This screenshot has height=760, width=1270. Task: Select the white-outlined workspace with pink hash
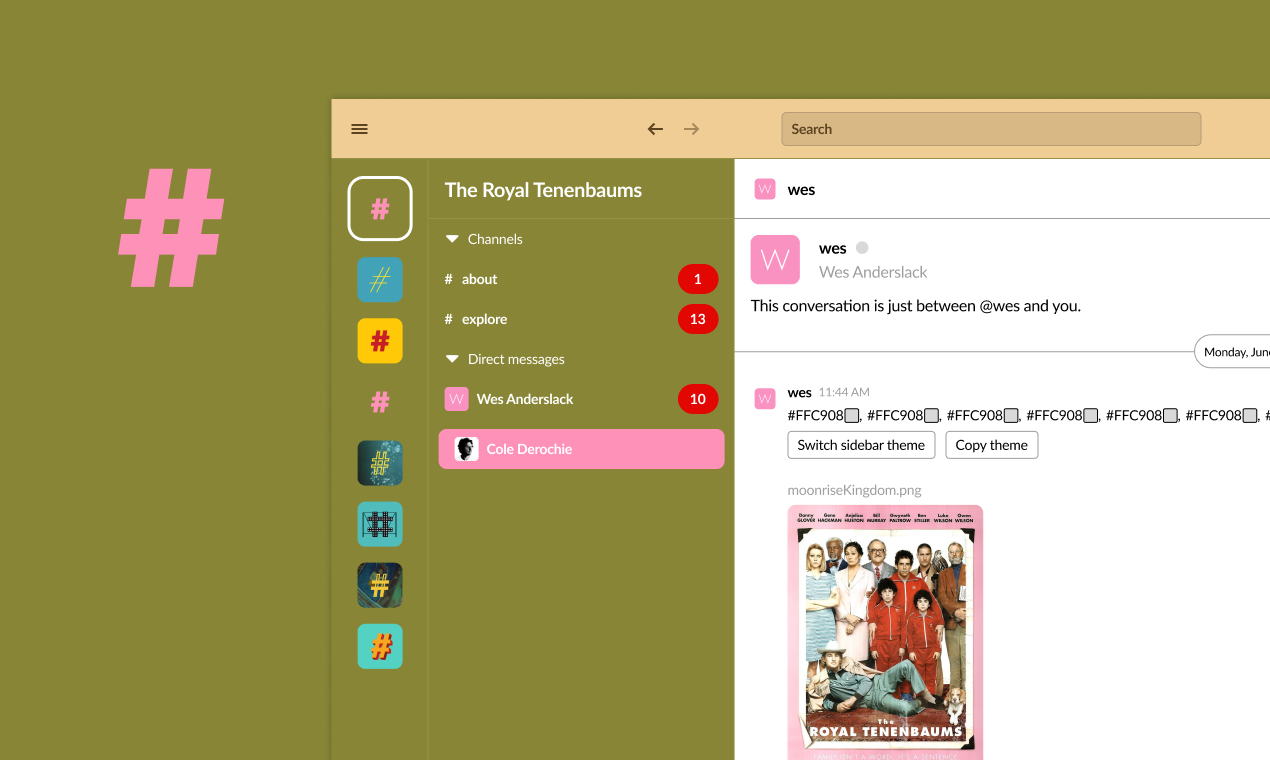pos(380,208)
